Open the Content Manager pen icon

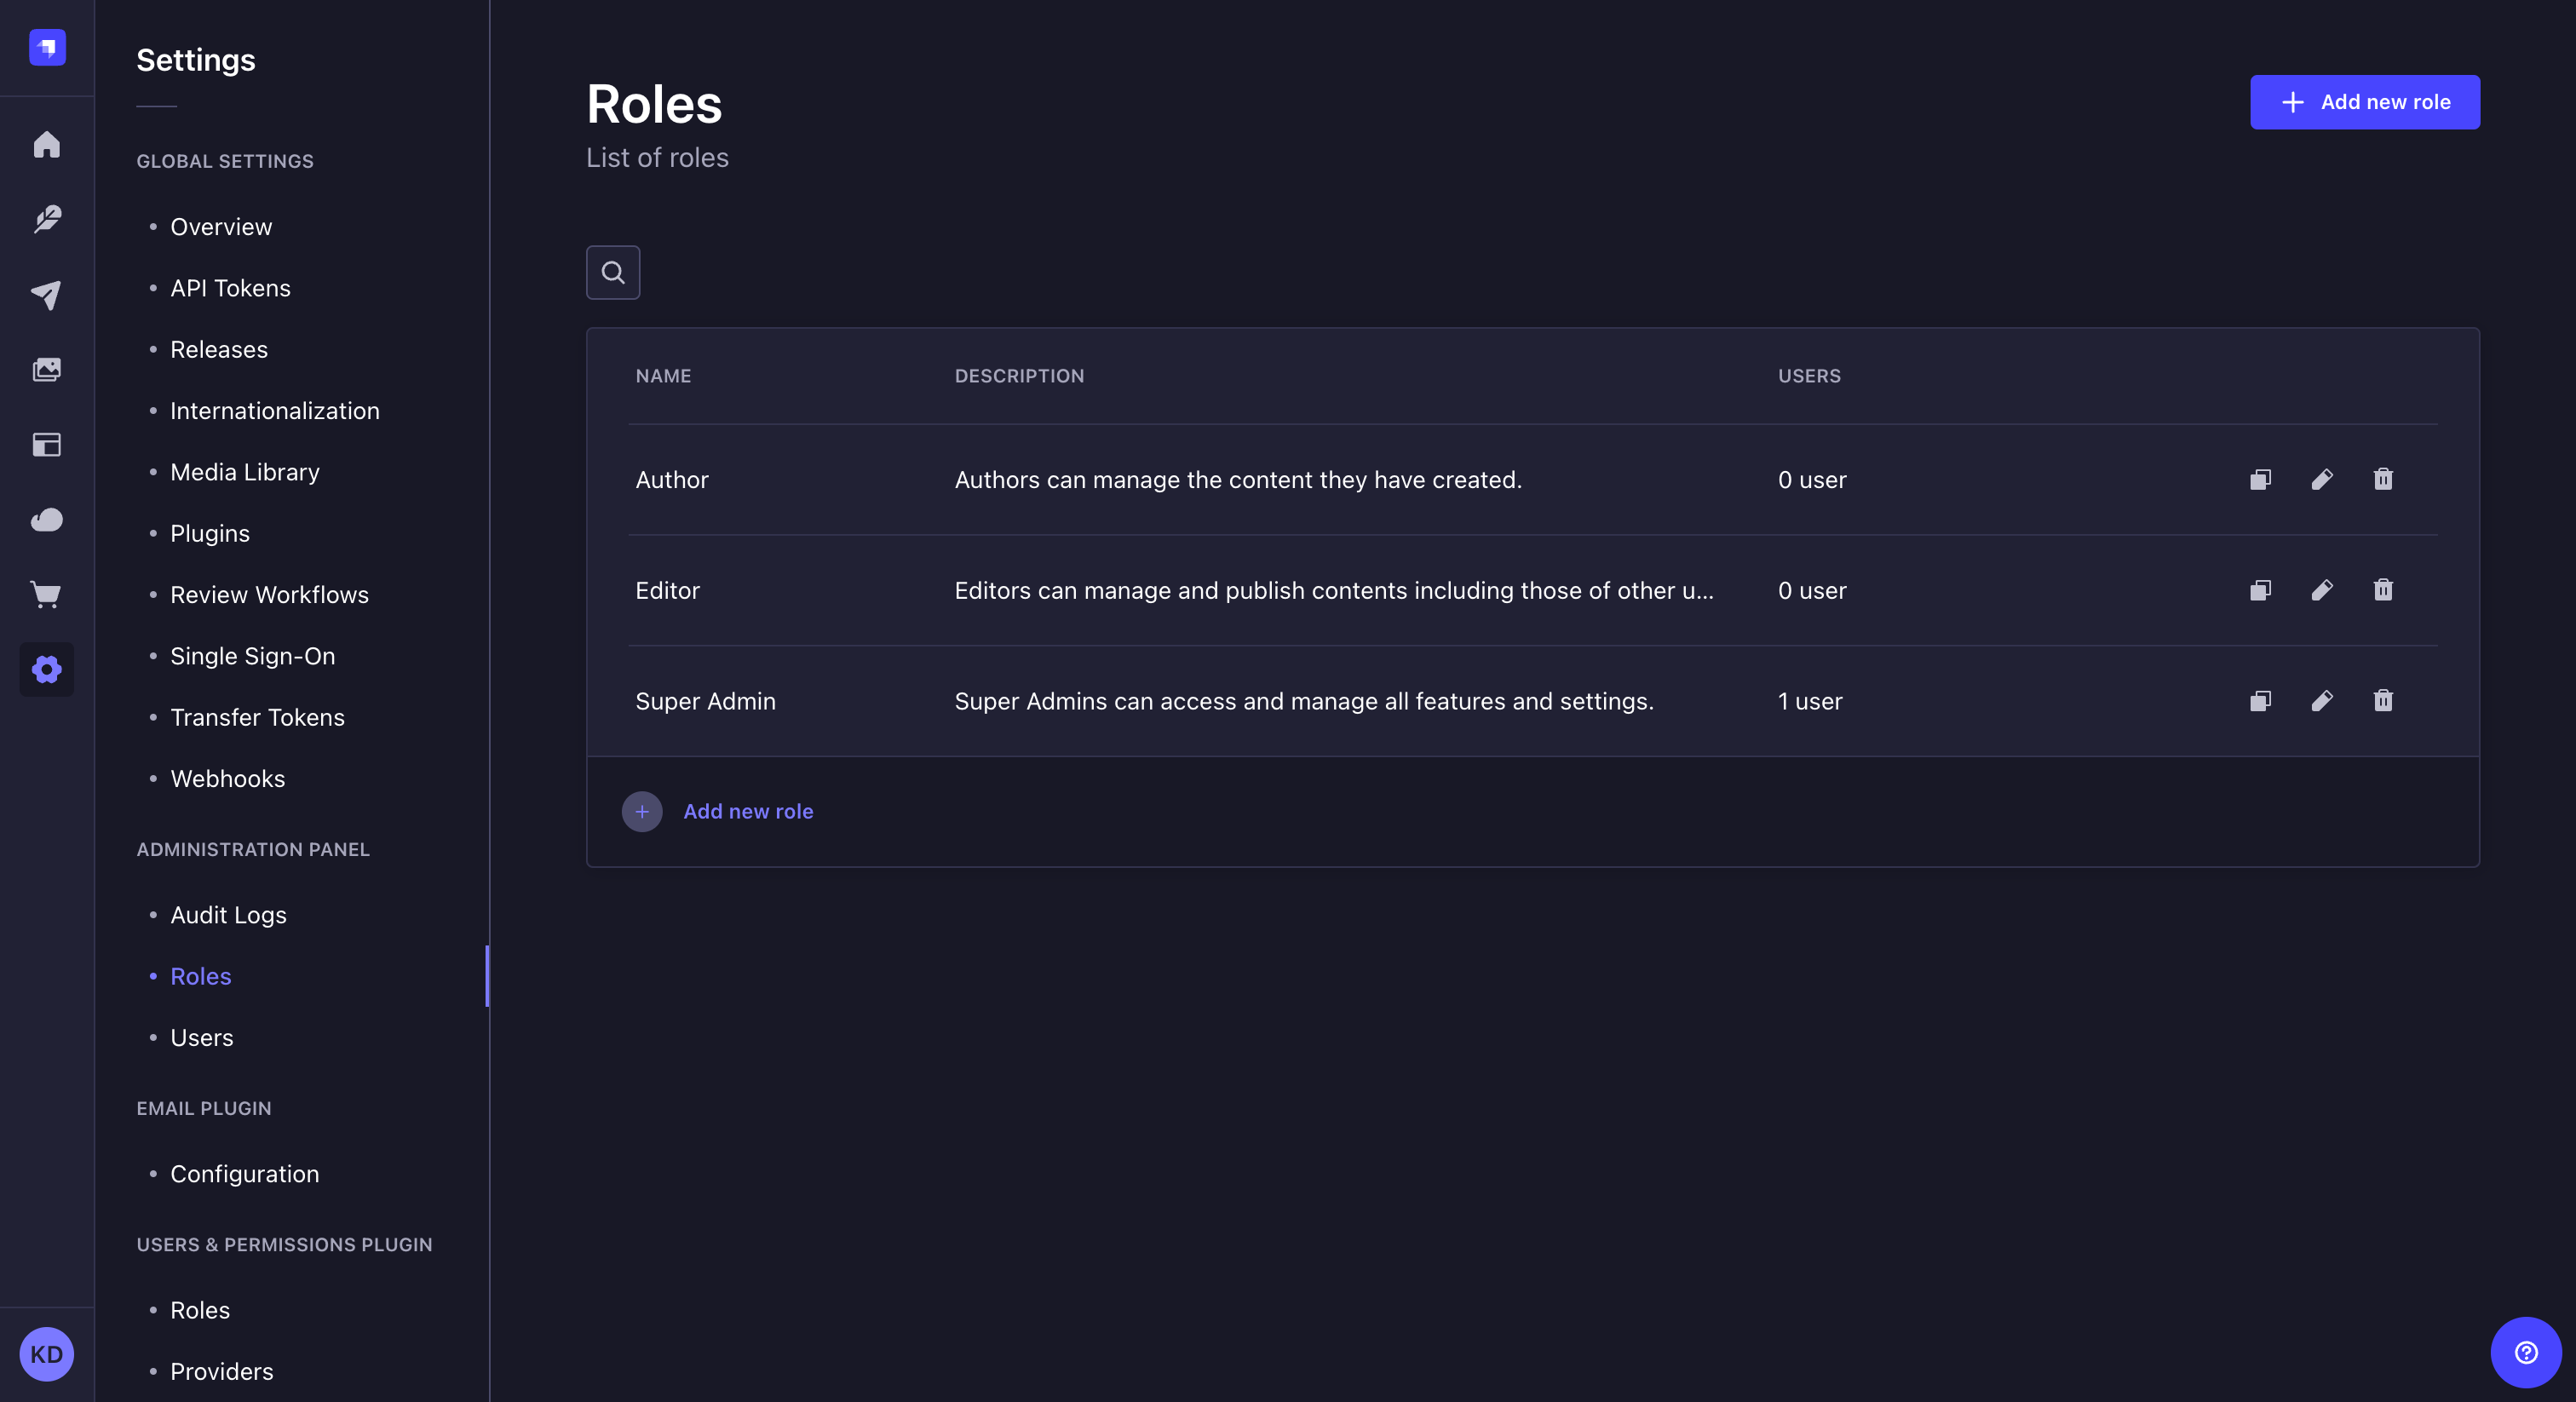click(47, 220)
